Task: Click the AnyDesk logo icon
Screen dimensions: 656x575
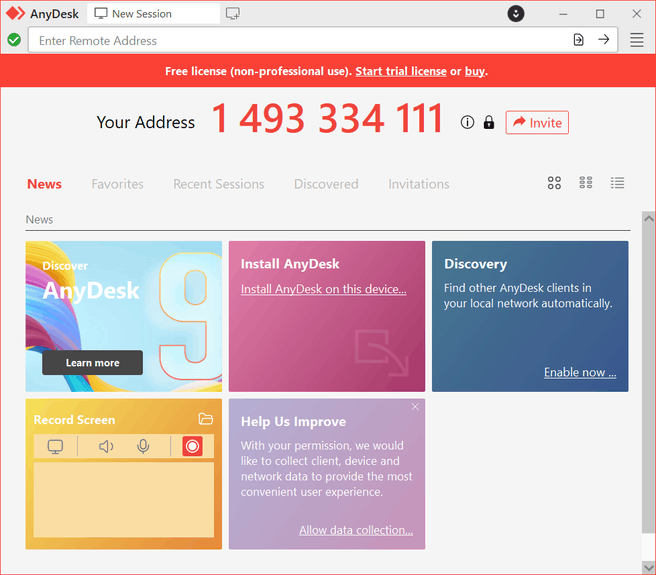Action: click(15, 13)
